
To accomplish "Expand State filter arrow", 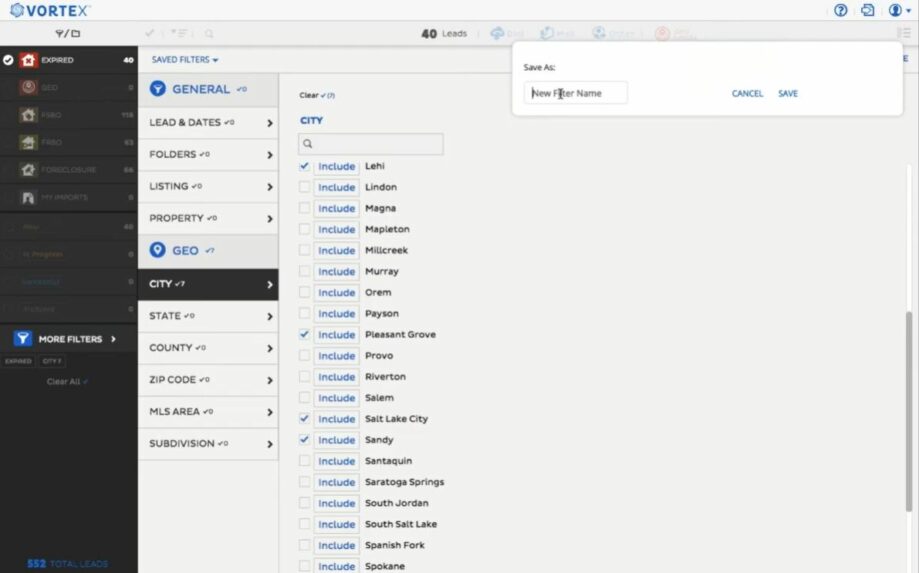I will pos(270,316).
